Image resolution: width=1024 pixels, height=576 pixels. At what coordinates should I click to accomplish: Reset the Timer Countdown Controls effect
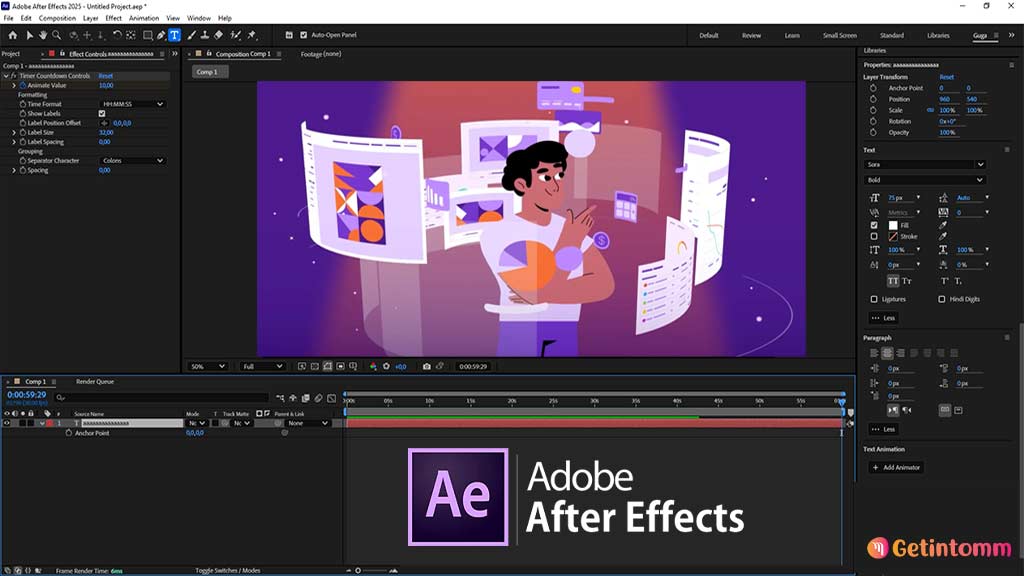(106, 76)
